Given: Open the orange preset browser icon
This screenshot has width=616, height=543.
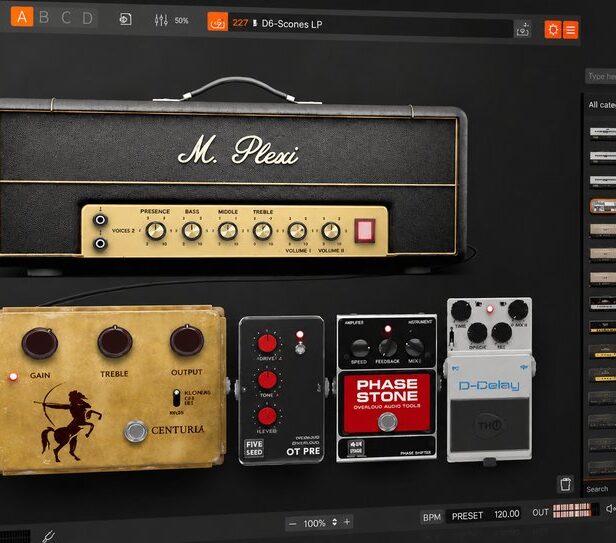Looking at the screenshot, I should coord(217,22).
